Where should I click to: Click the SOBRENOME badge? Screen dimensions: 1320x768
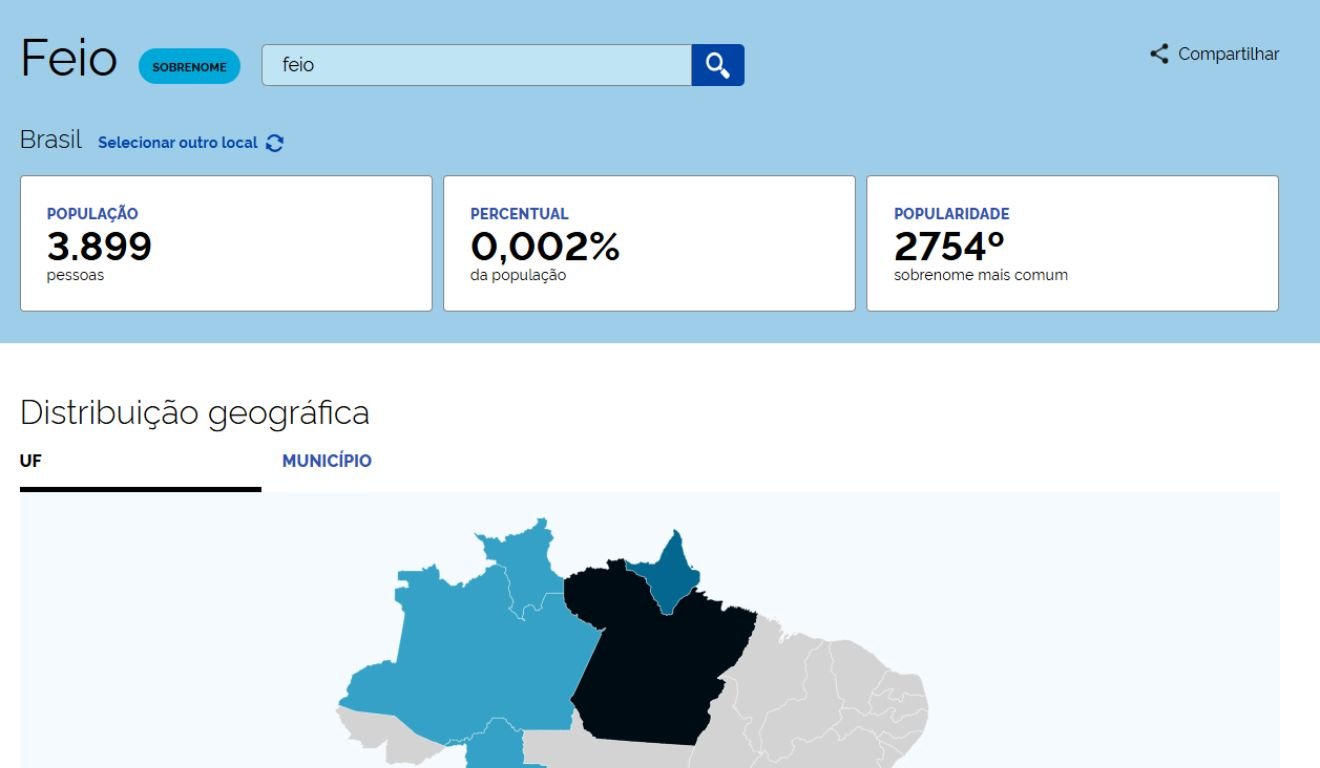pyautogui.click(x=189, y=67)
